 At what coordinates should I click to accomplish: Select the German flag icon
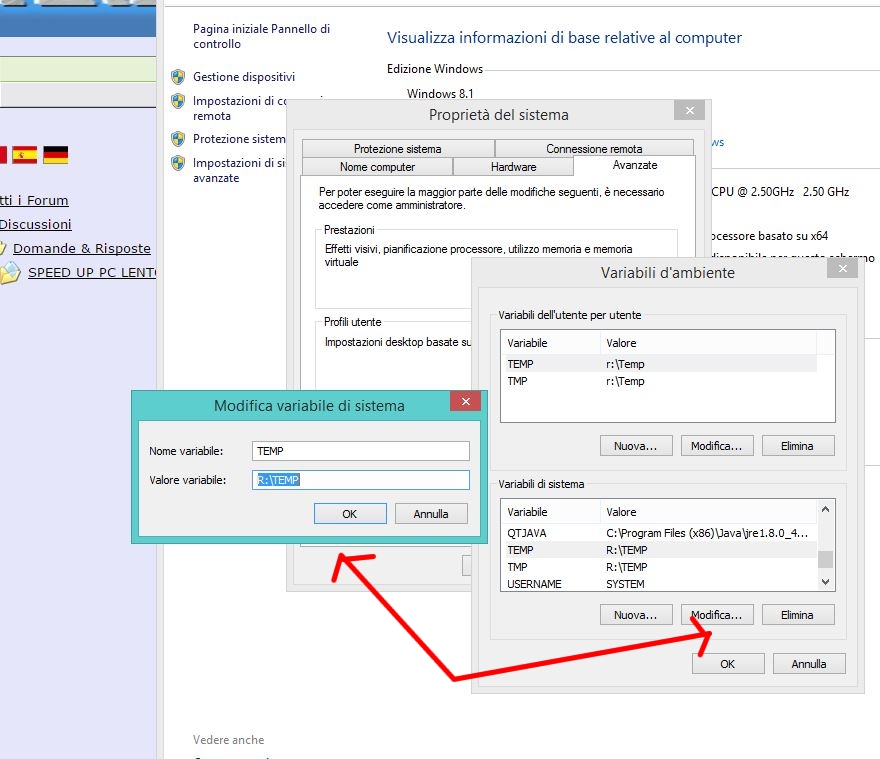tap(56, 155)
